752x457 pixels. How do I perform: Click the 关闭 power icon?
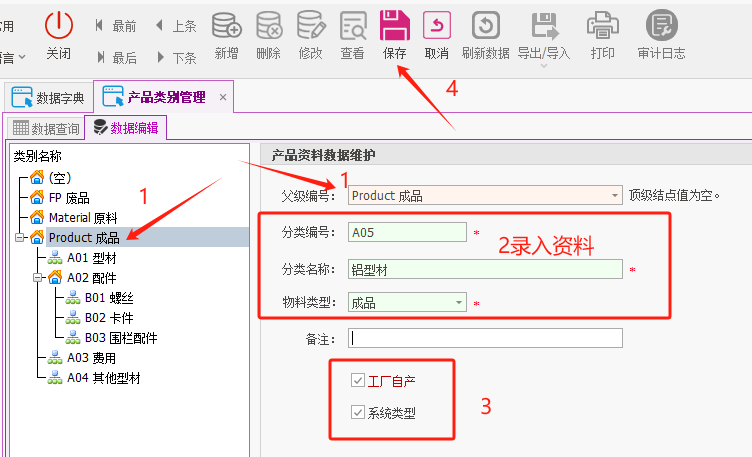(59, 25)
